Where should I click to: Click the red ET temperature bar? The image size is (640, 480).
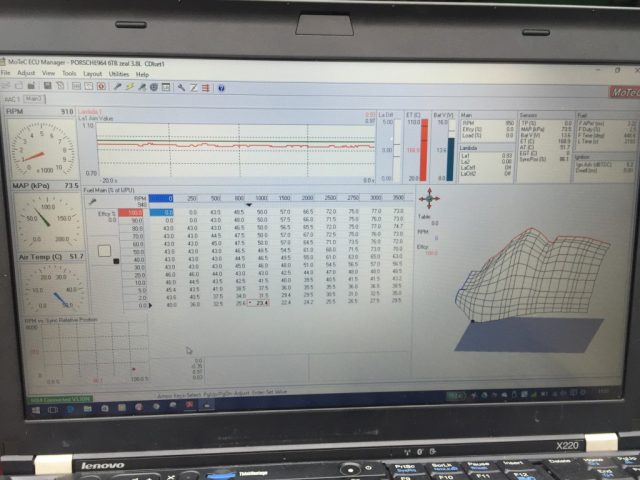pos(424,150)
